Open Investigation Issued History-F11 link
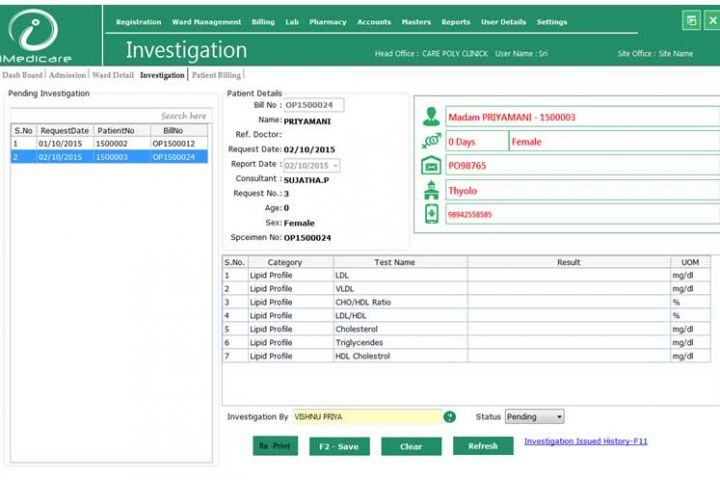 [x=585, y=441]
